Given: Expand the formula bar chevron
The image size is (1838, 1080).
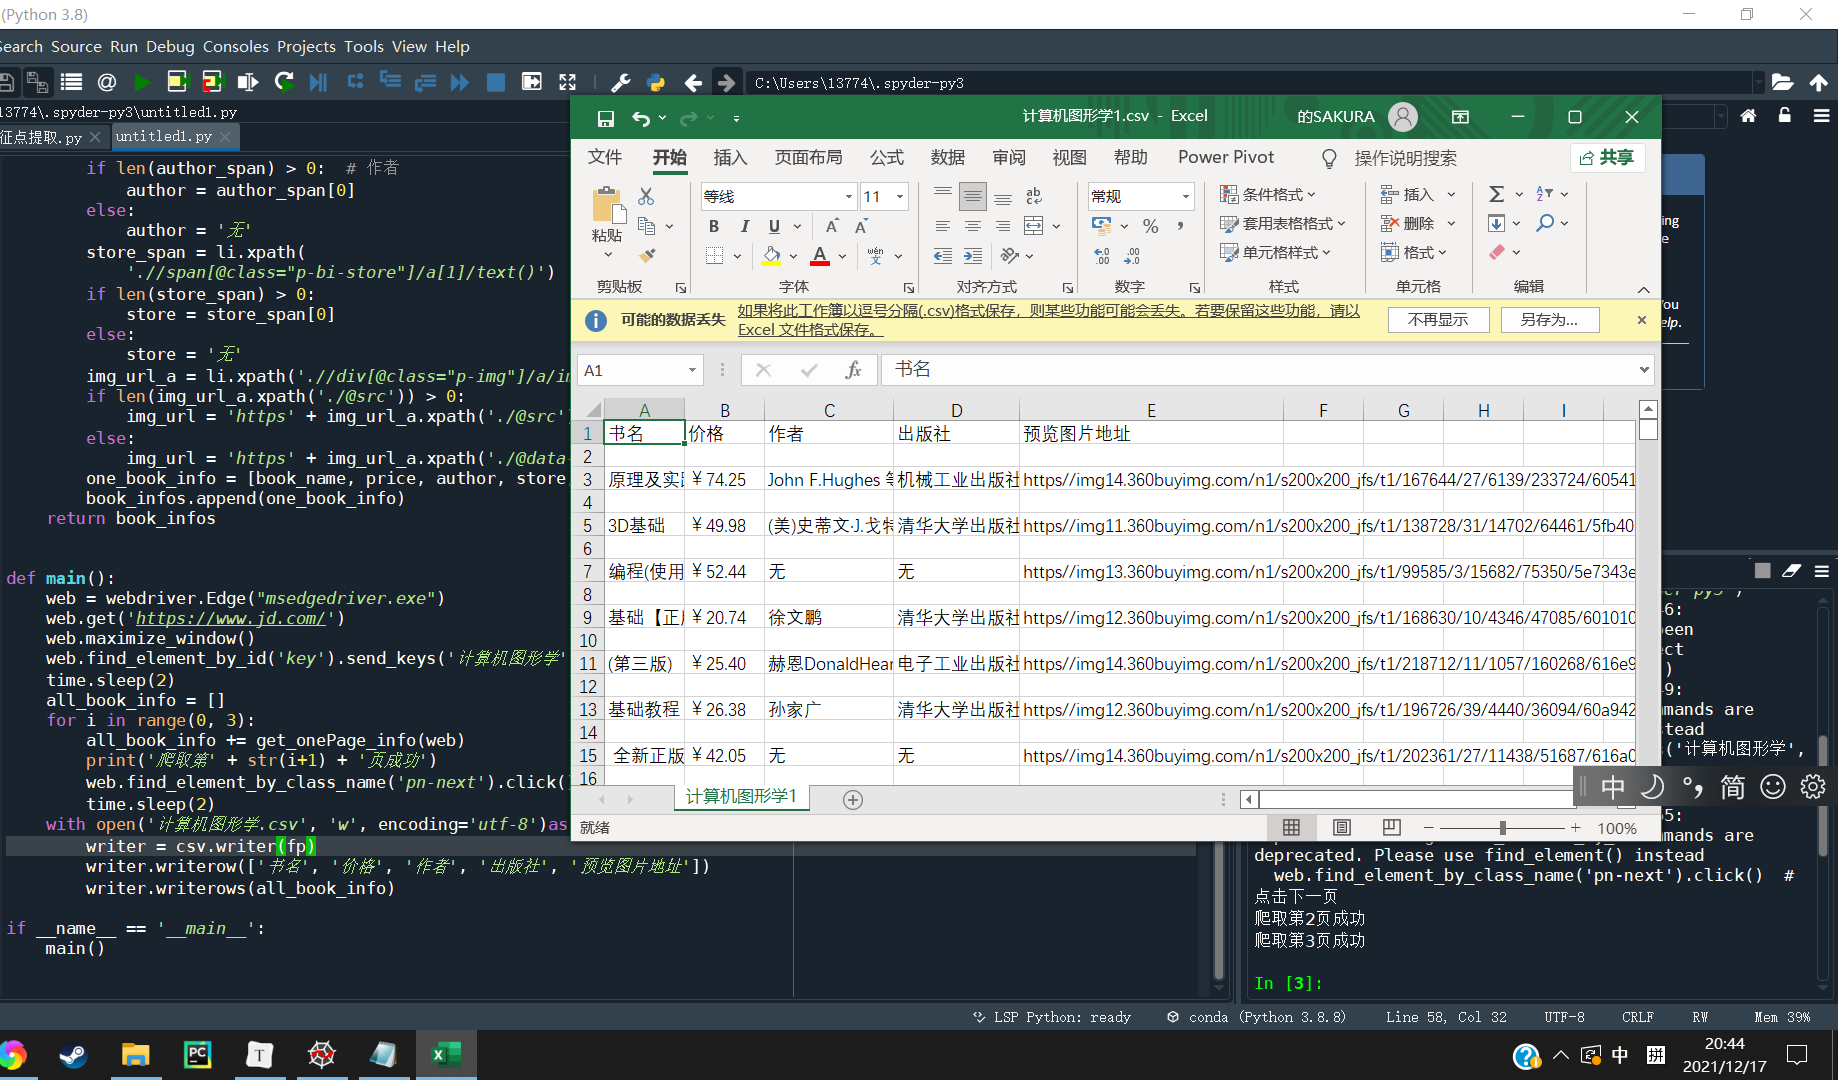Looking at the screenshot, I should click(1644, 370).
